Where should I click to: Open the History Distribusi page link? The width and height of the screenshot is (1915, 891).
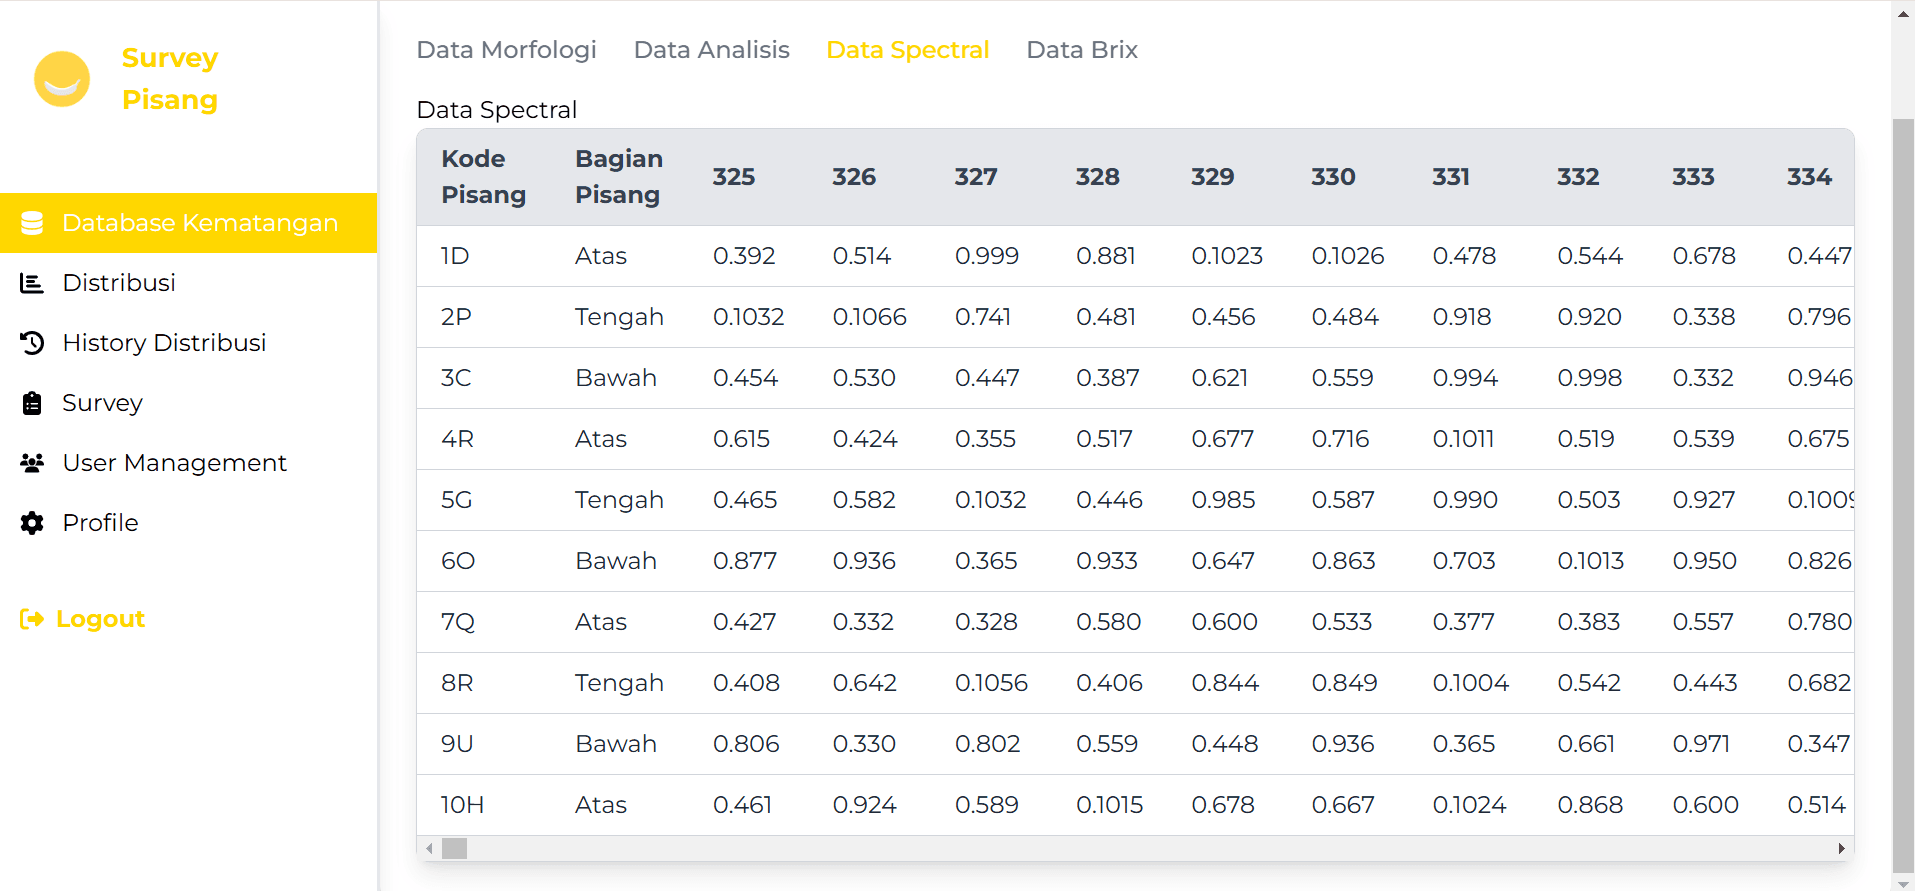(164, 343)
